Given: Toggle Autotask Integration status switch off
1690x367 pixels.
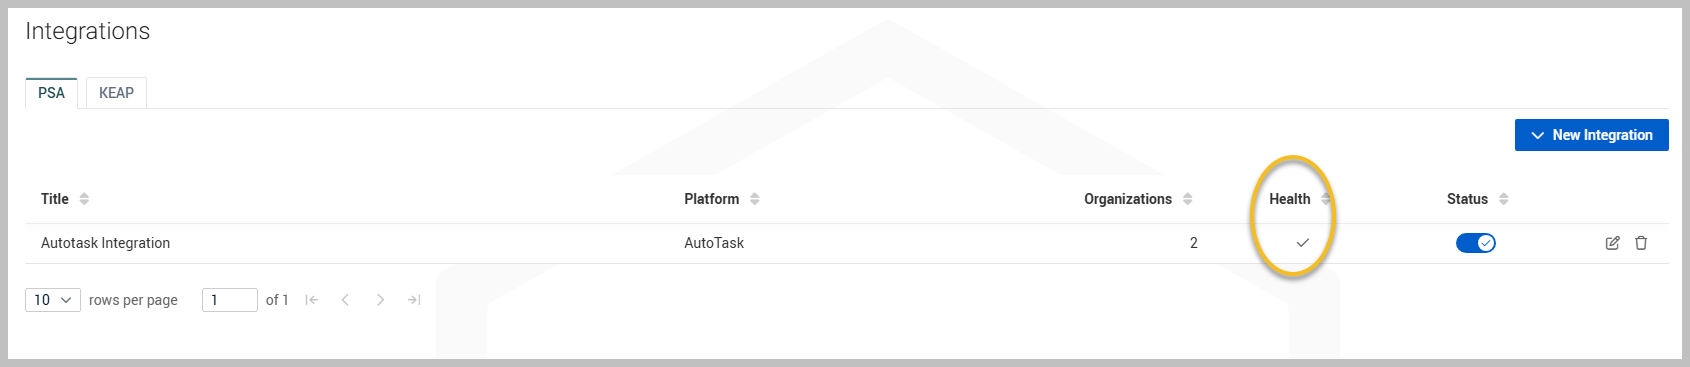Looking at the screenshot, I should [x=1475, y=243].
